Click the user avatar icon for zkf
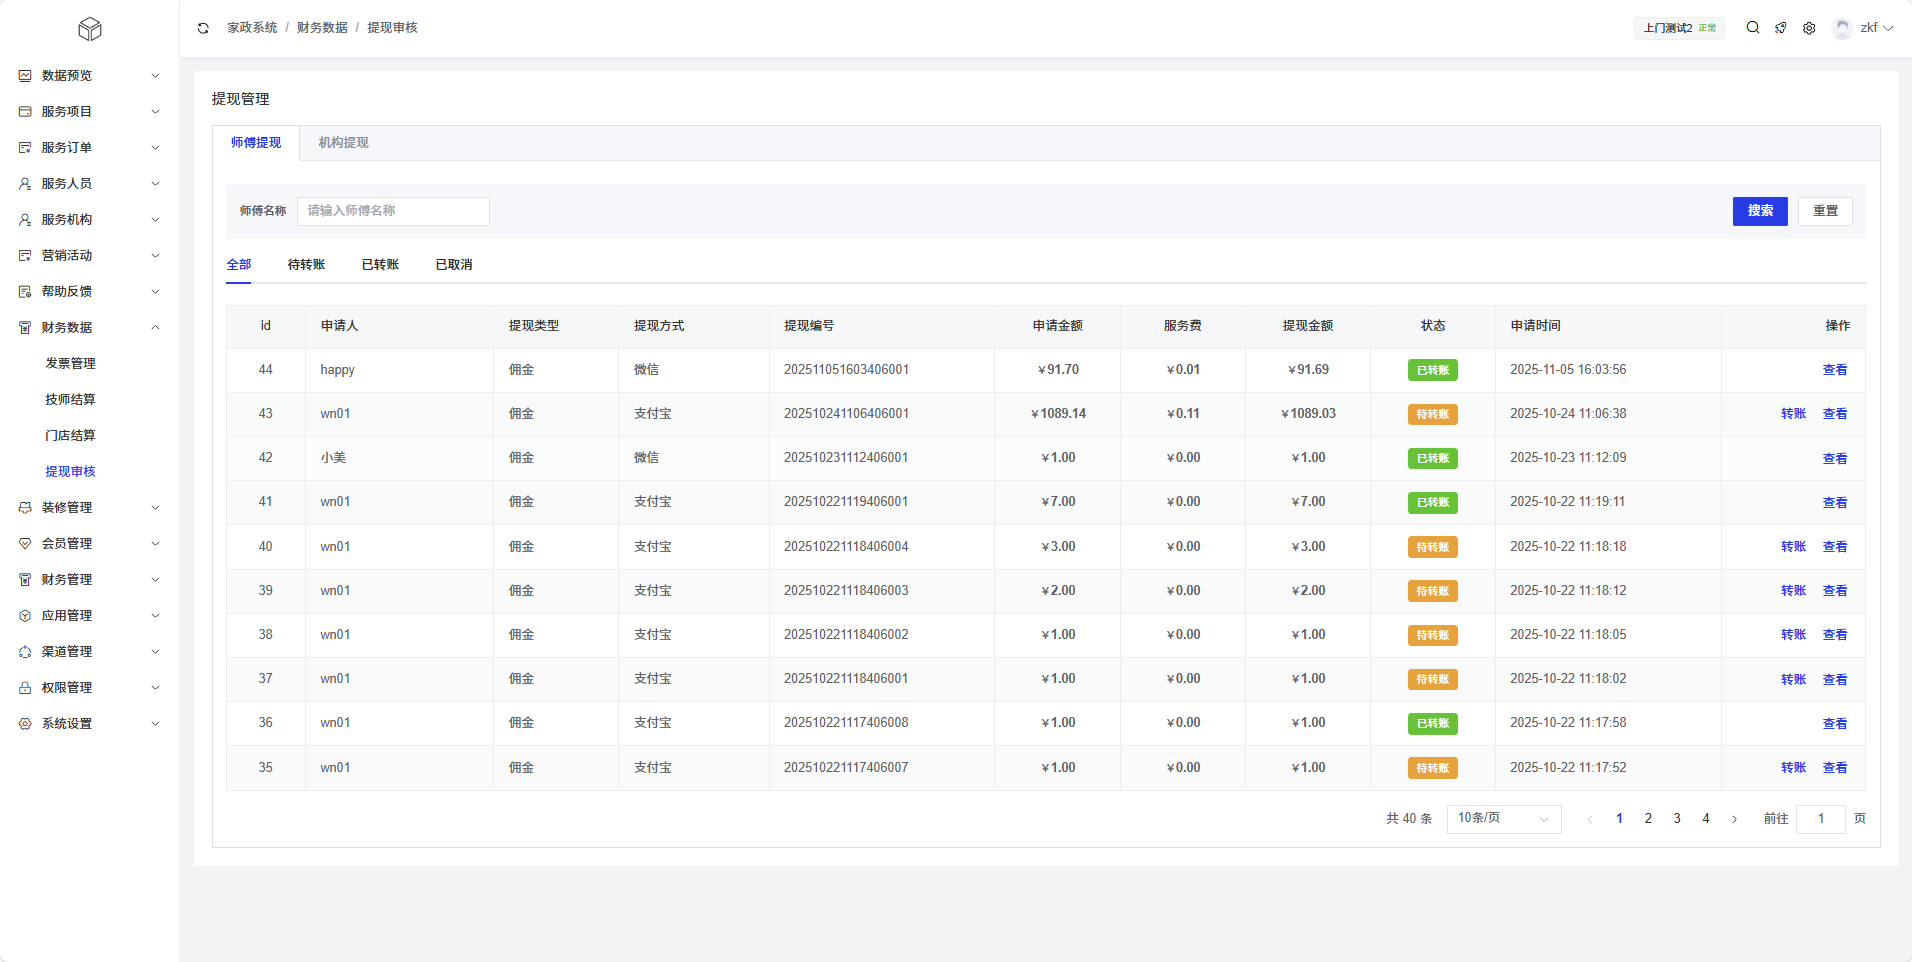1912x962 pixels. tap(1842, 28)
